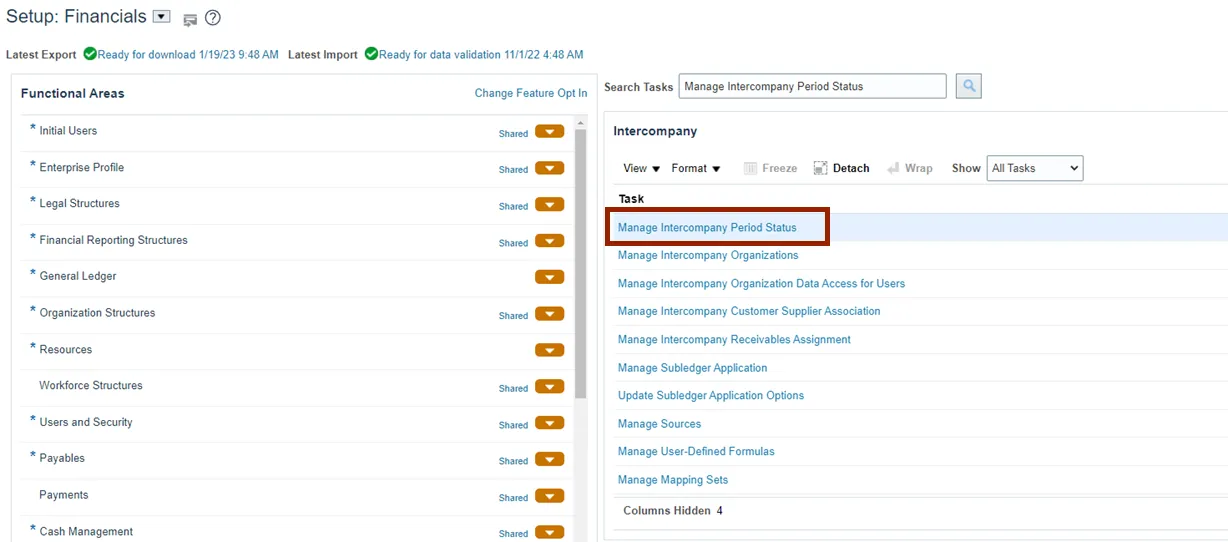Open Manage Intercompany Organizations task
Viewport: 1228px width, 542px height.
(707, 255)
